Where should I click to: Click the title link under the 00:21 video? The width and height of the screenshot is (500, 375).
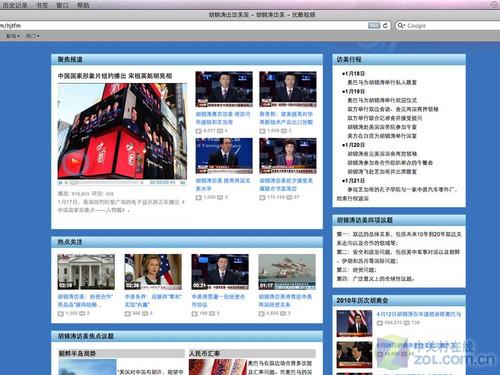[218, 300]
